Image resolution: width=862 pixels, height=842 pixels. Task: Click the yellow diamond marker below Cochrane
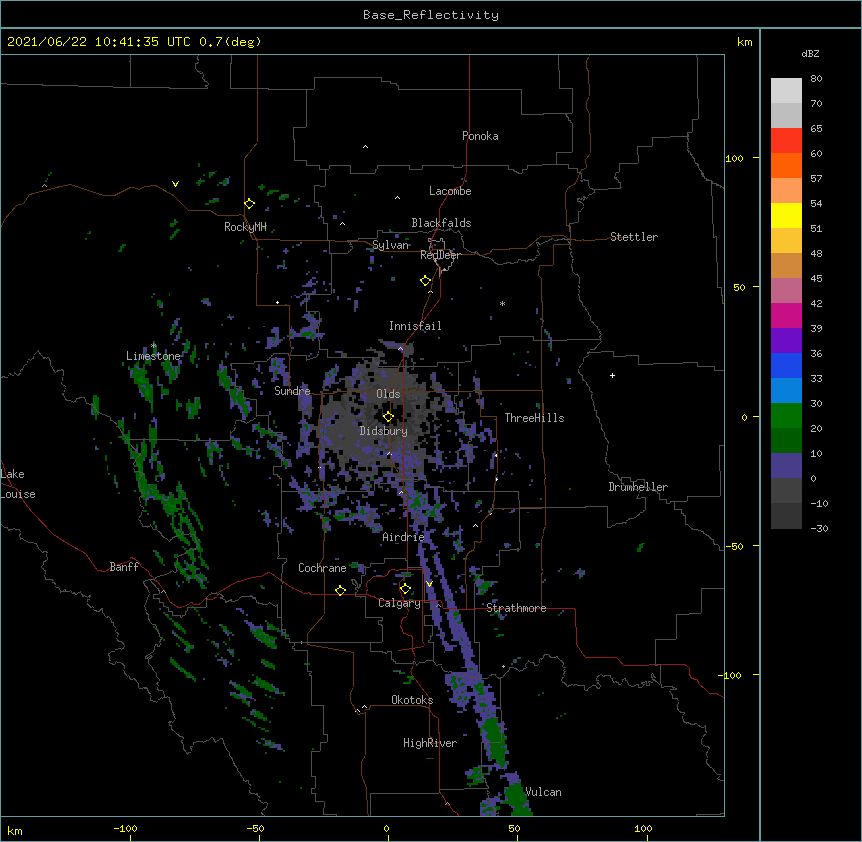(x=340, y=590)
